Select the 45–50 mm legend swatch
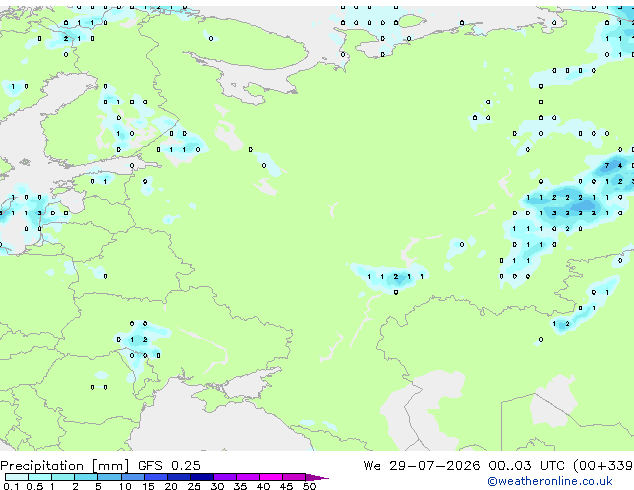 click(x=294, y=477)
